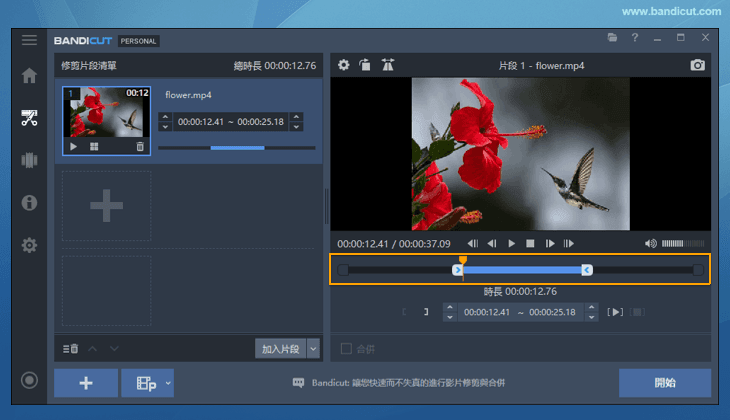Expand the 加入片段 dropdown arrow
Image resolution: width=730 pixels, height=420 pixels.
(313, 349)
